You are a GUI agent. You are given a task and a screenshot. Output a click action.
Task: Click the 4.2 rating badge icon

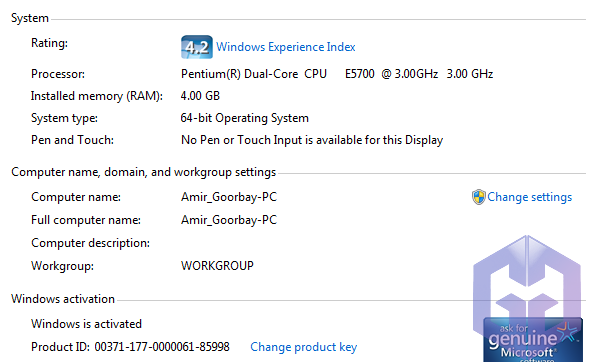click(x=197, y=47)
